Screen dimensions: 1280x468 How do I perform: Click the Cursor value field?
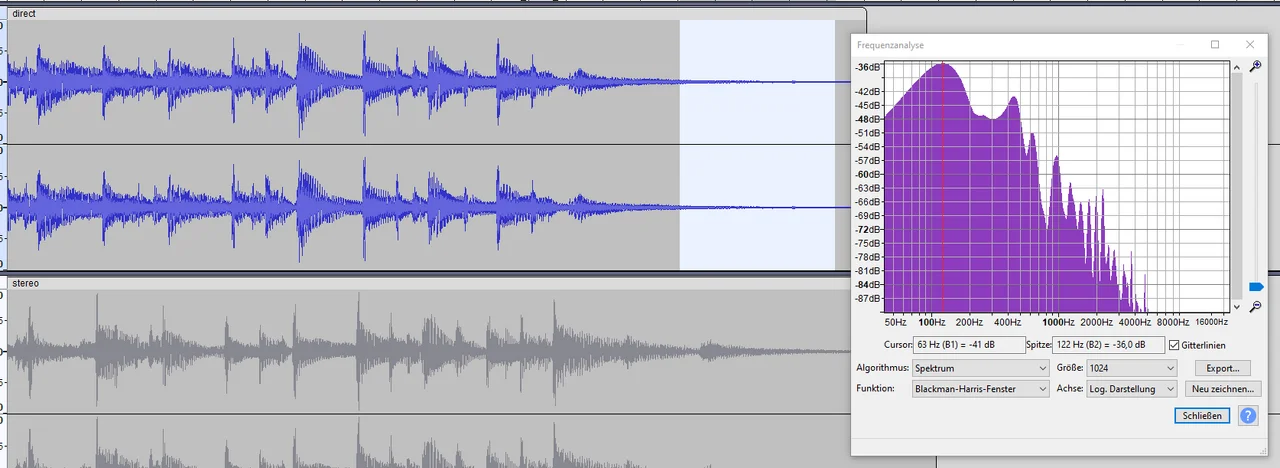point(968,345)
